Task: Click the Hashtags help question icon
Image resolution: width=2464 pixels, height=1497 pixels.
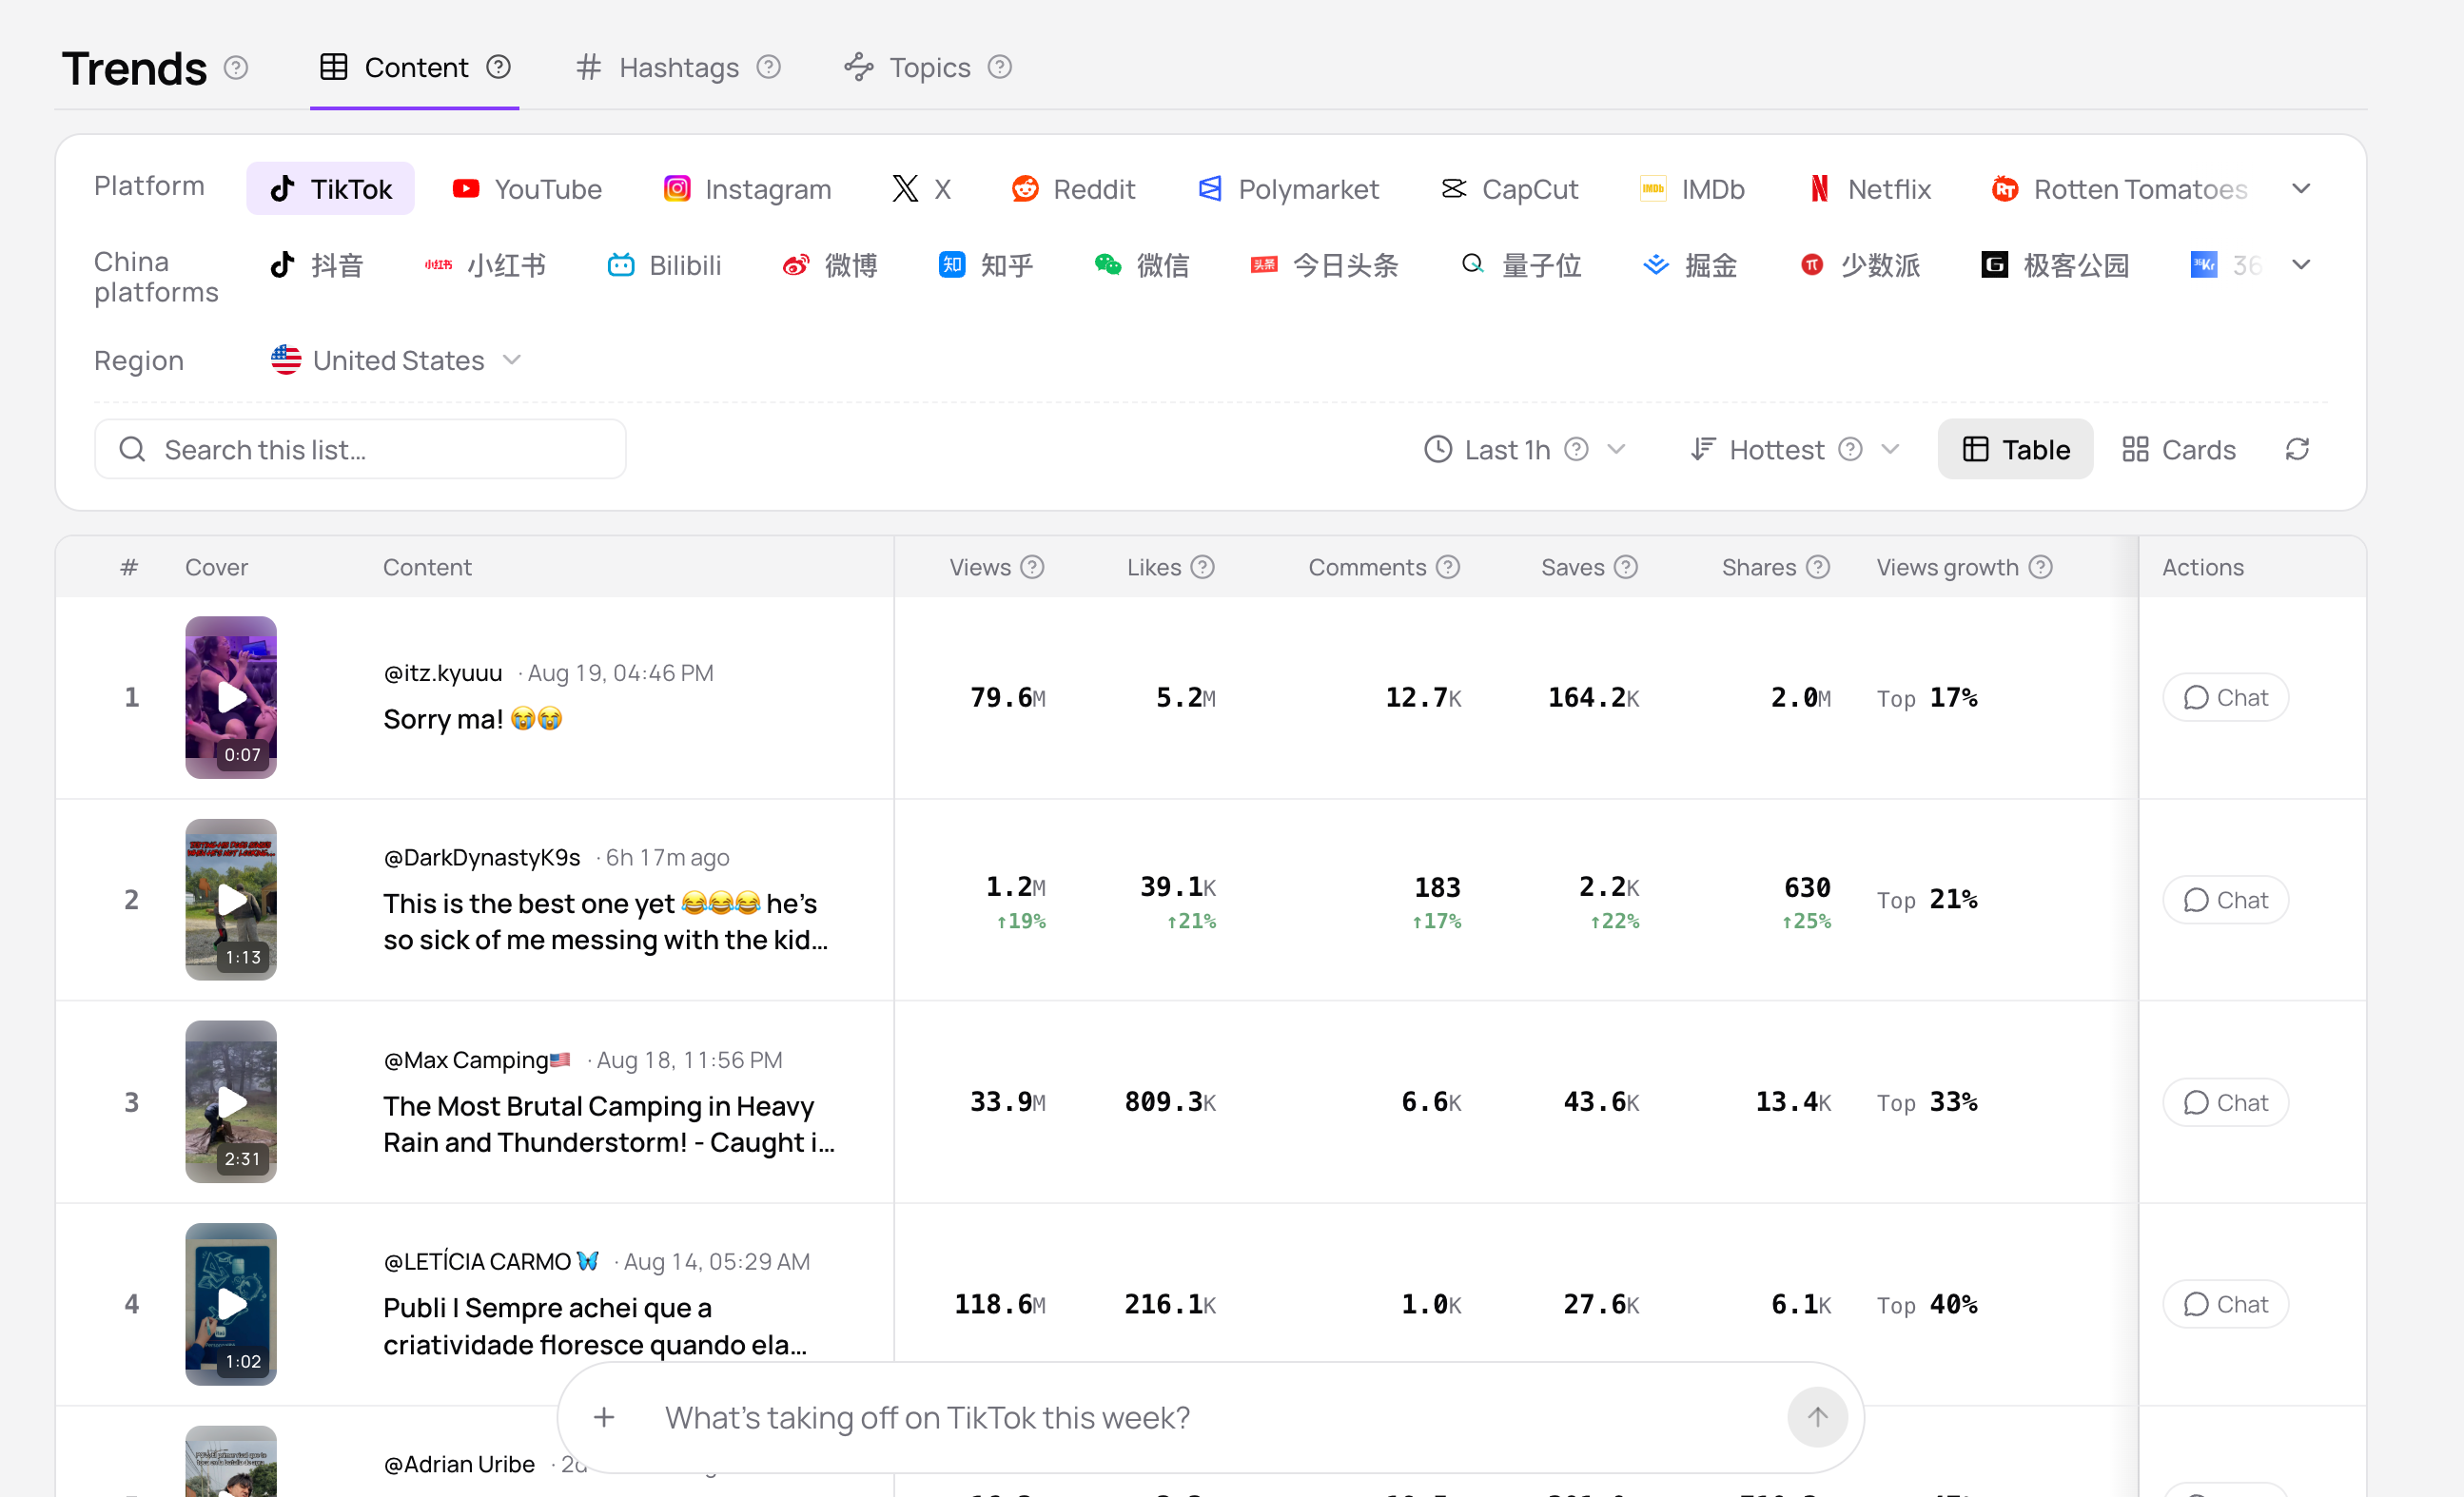Action: pyautogui.click(x=768, y=67)
